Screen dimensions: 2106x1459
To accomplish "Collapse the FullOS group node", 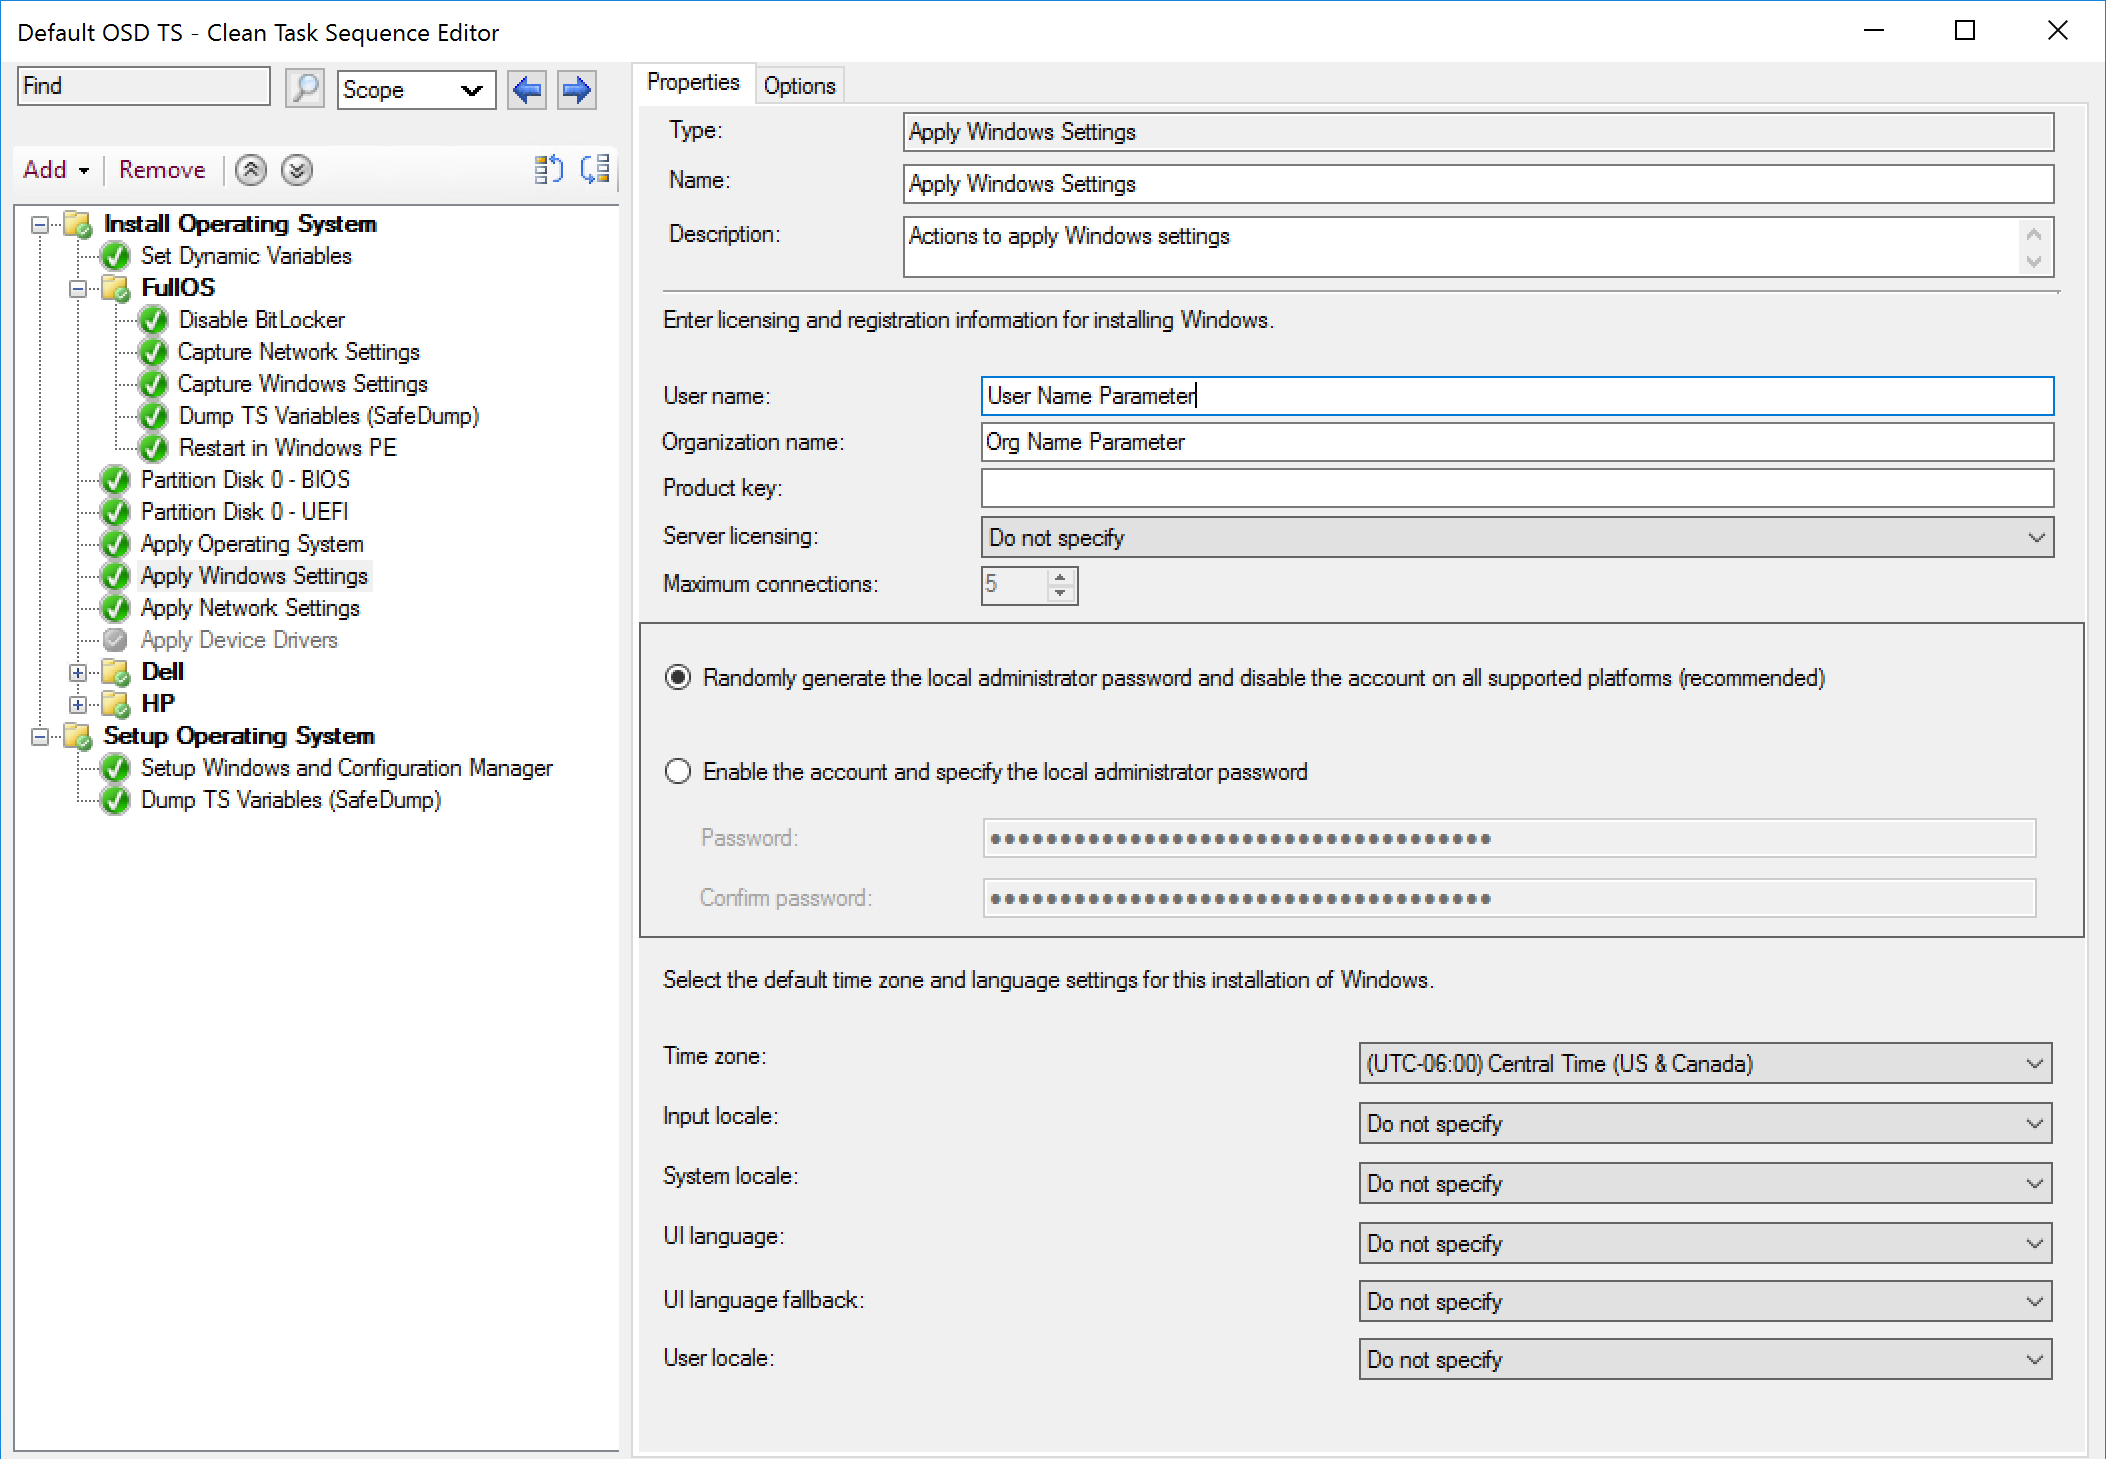I will [78, 288].
